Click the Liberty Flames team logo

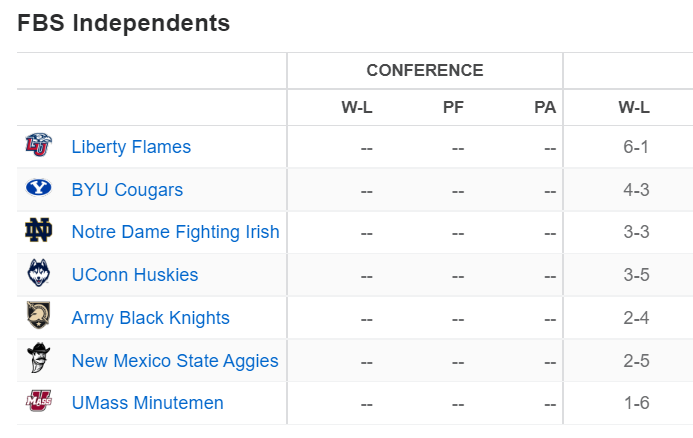39,146
